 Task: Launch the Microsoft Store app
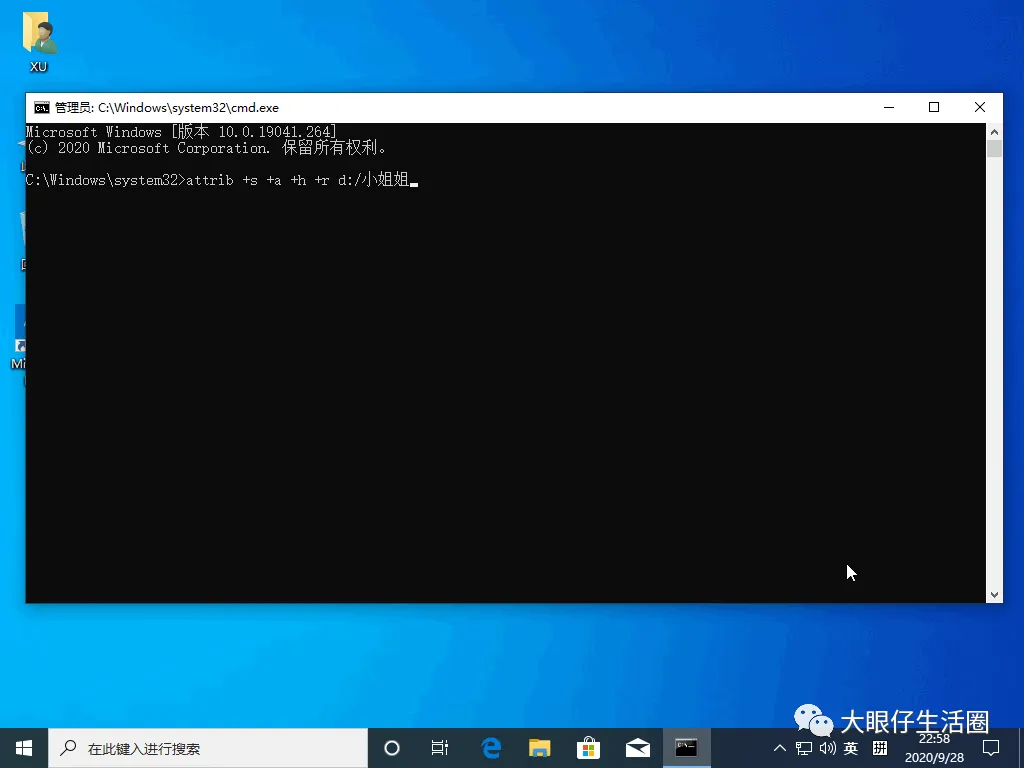[x=588, y=747]
